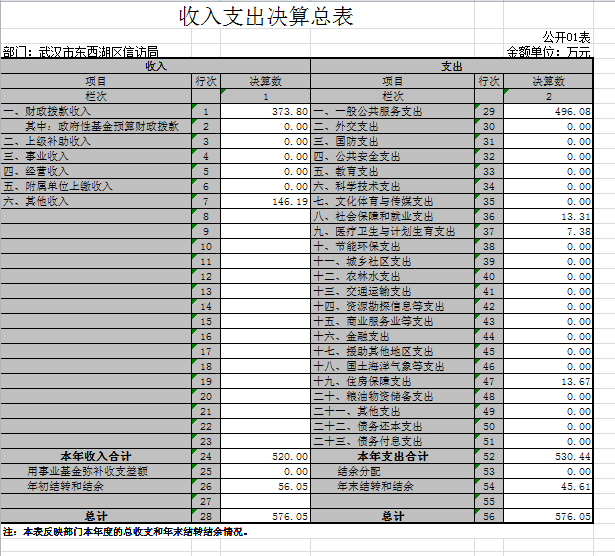
Task: Click the department cell 武汉市东西湖区信访局
Action: (x=80, y=51)
